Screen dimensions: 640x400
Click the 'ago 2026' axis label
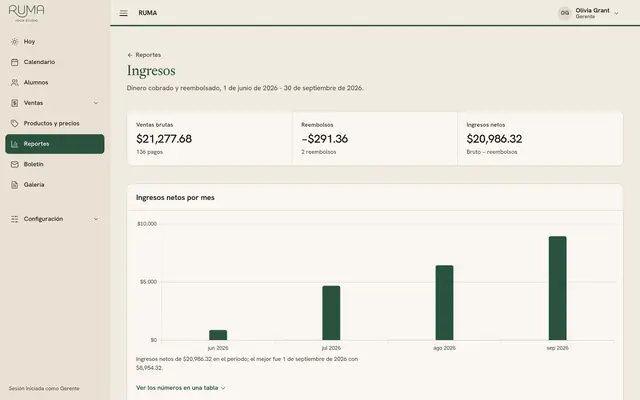pyautogui.click(x=444, y=348)
